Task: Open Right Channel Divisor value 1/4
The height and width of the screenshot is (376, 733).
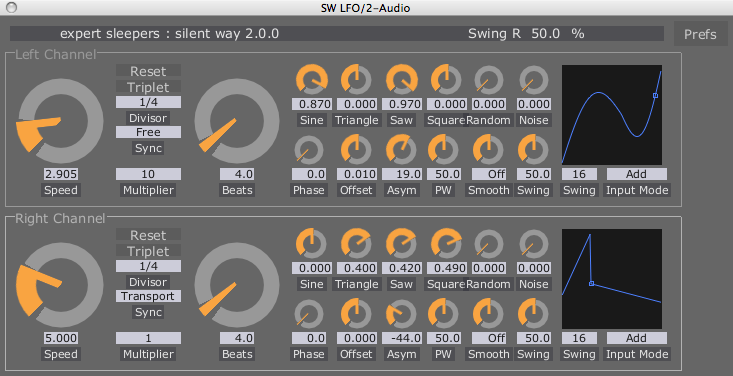Action: click(148, 266)
